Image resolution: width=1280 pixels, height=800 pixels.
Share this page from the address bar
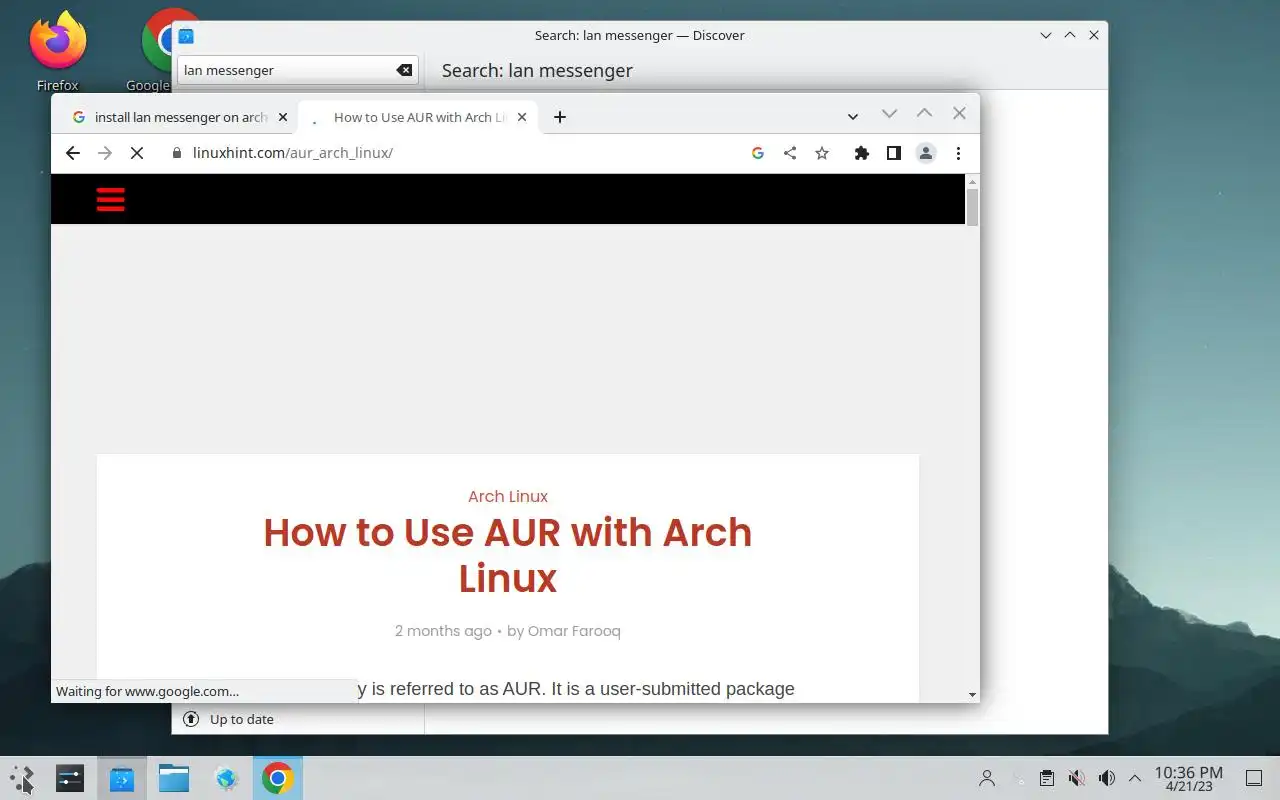pyautogui.click(x=790, y=153)
